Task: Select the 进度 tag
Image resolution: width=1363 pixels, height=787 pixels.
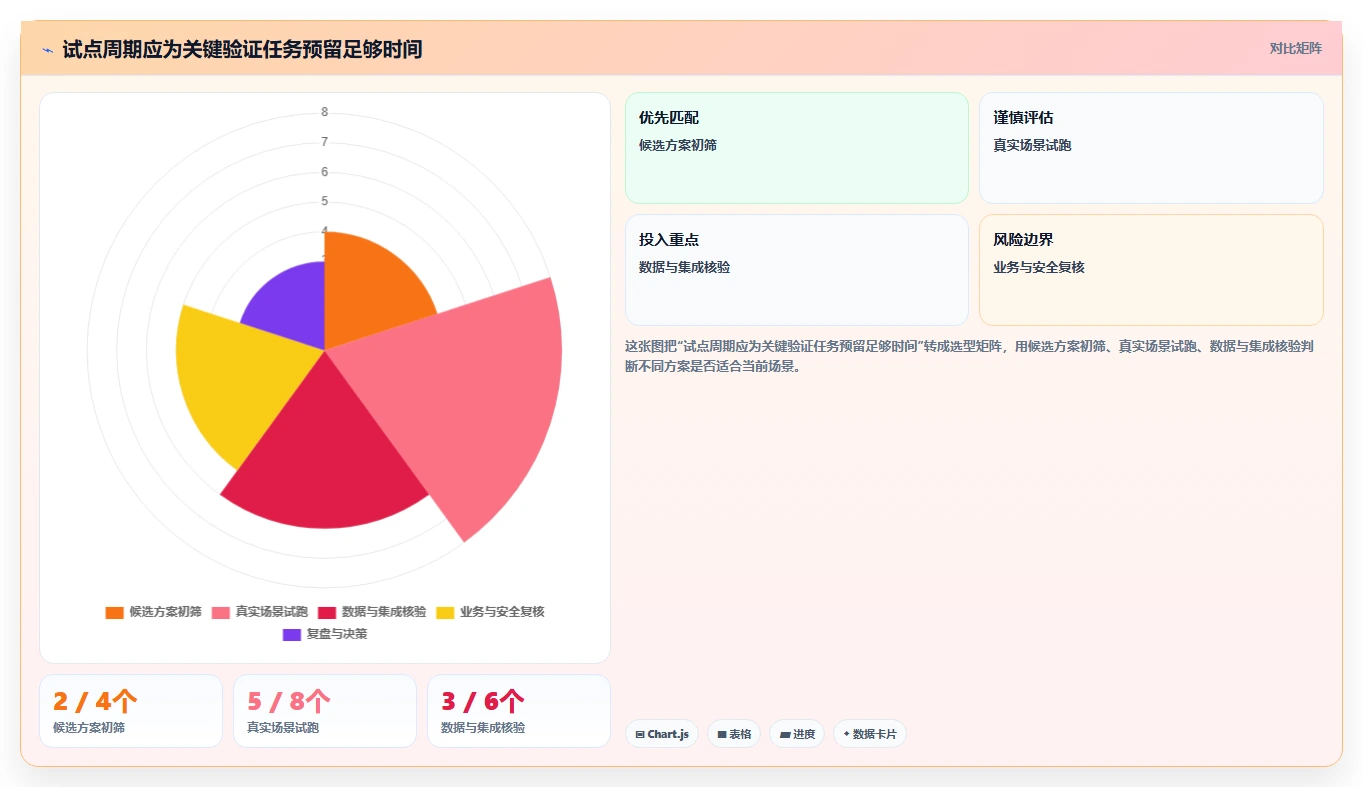Action: [797, 734]
